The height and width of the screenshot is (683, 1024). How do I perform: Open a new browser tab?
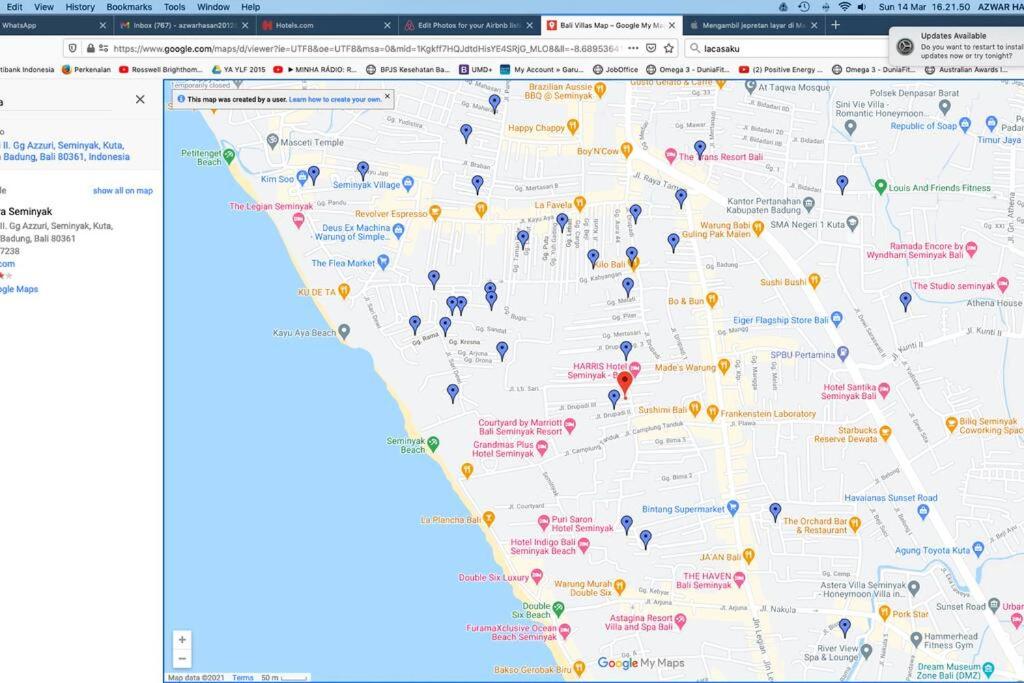835,25
